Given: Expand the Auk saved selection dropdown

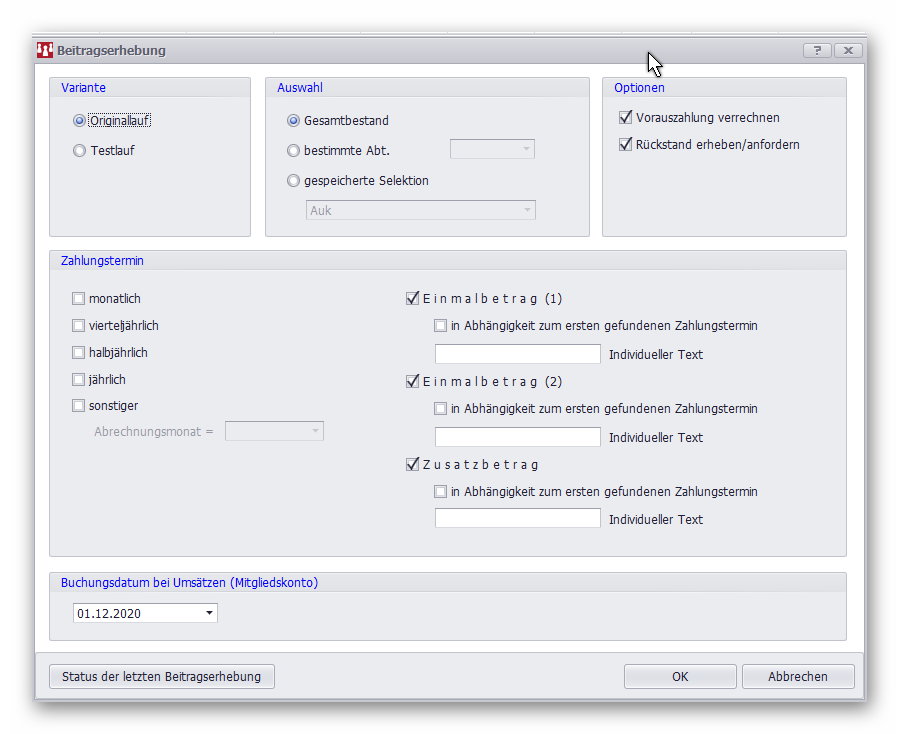Looking at the screenshot, I should tap(527, 210).
